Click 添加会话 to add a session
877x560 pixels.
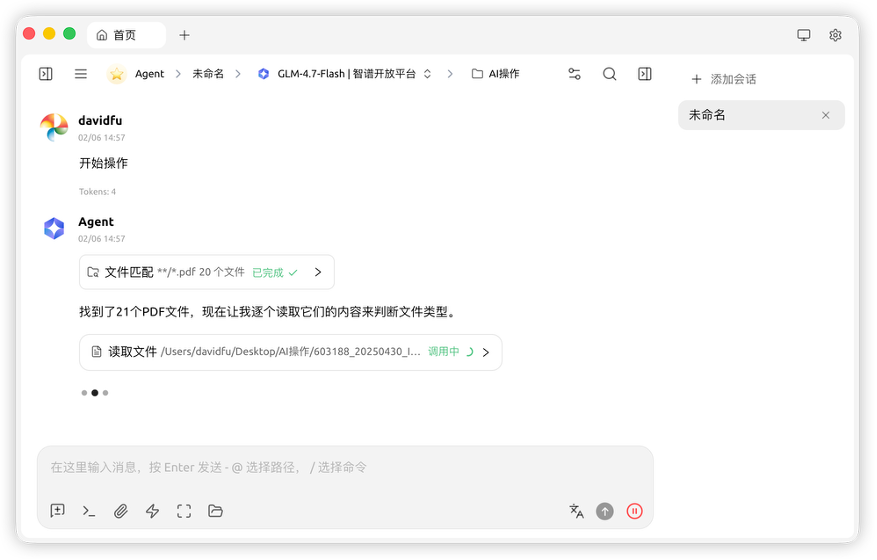(724, 79)
